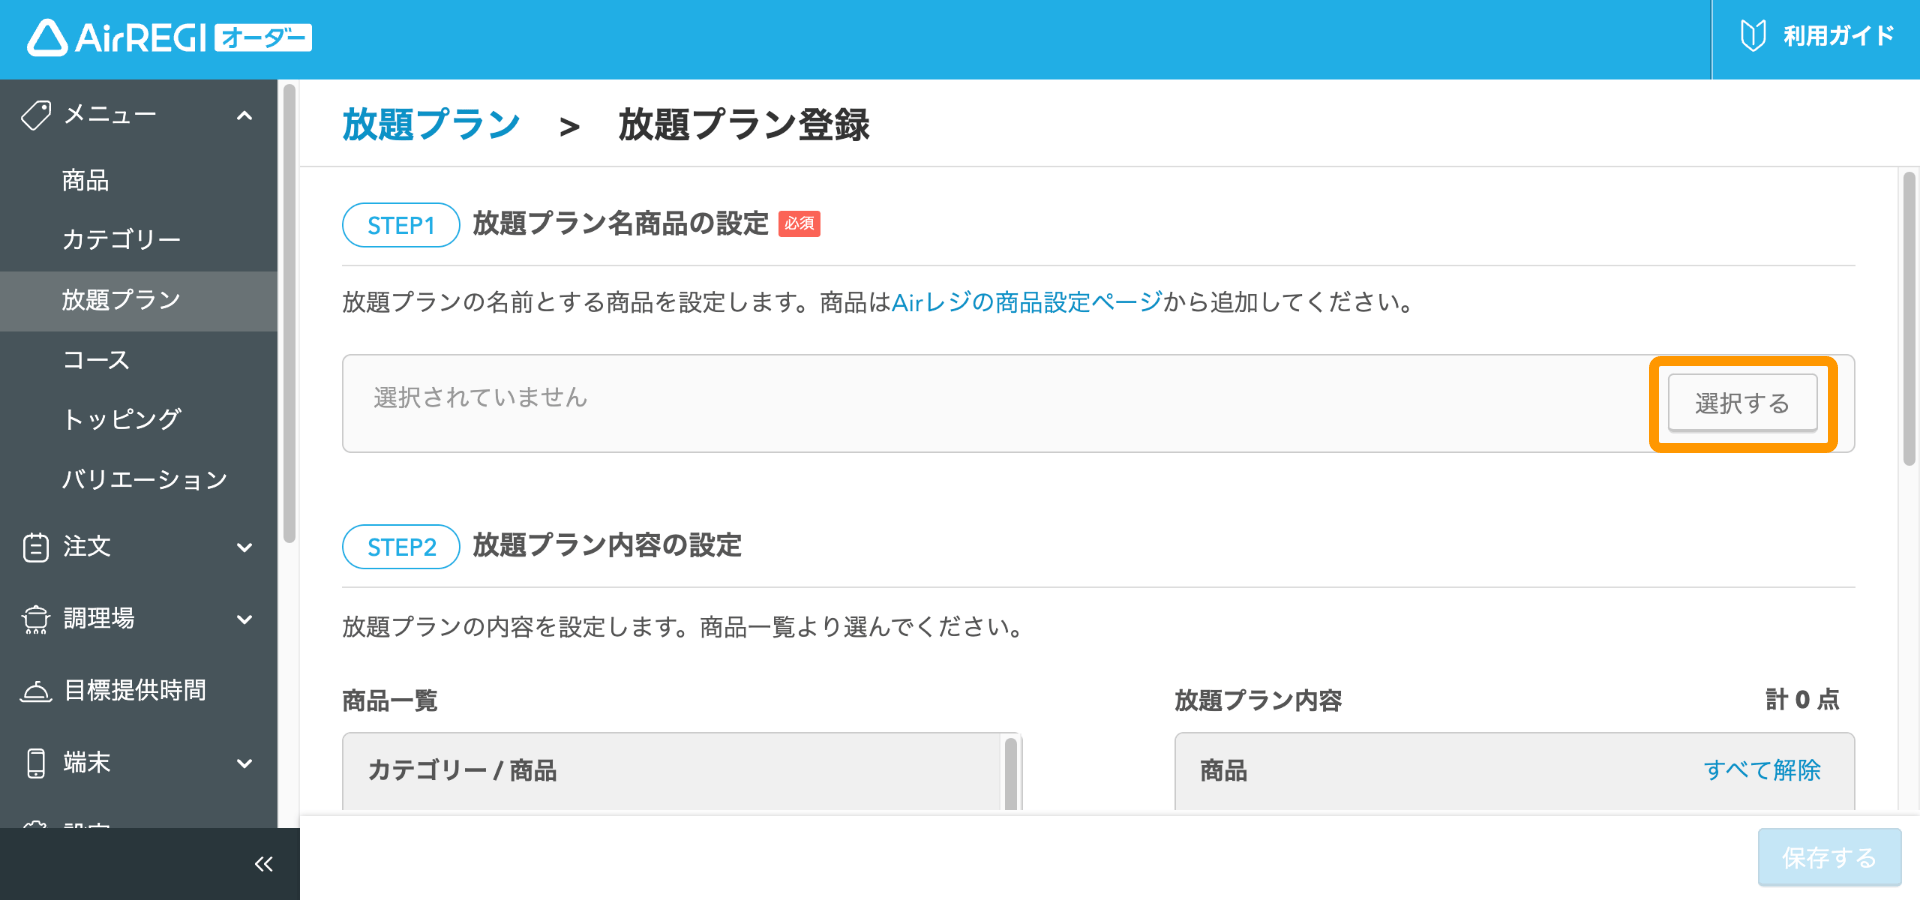Viewport: 1920px width, 900px height.
Task: Expand the 調理場 section chevron
Action: pyautogui.click(x=245, y=619)
